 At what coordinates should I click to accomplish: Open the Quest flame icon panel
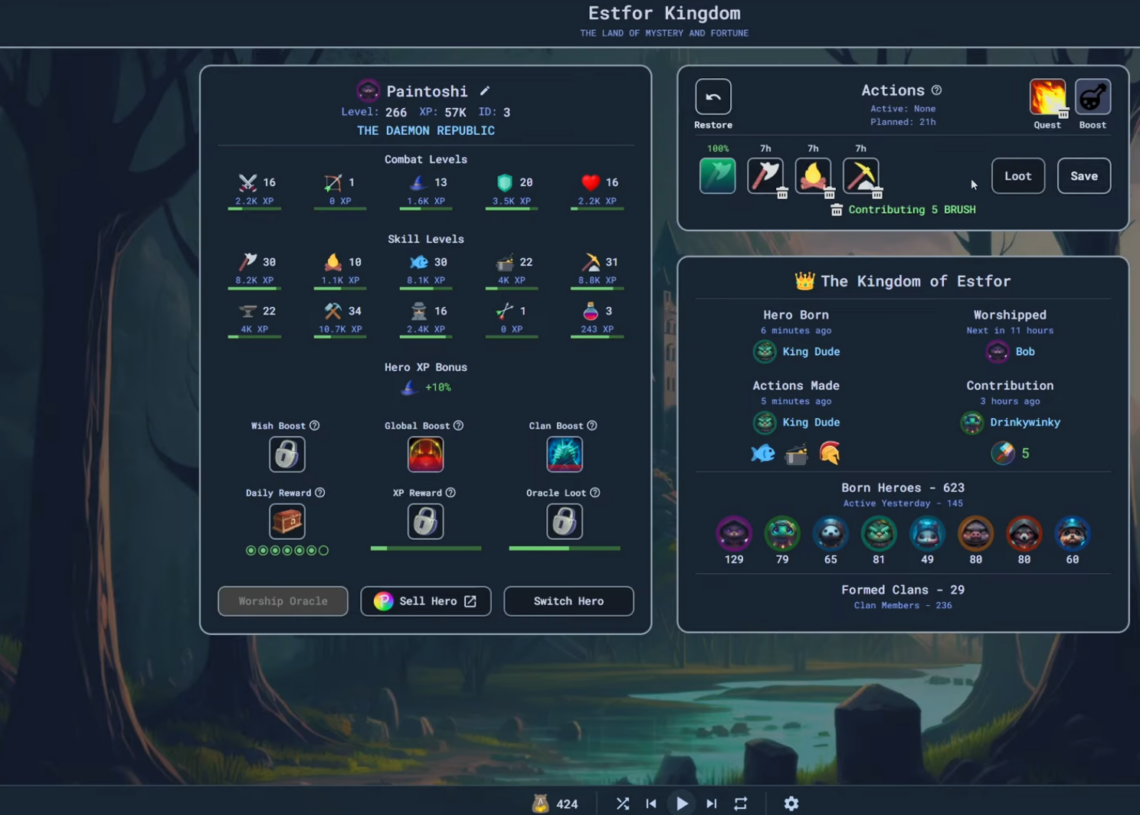coord(1047,97)
